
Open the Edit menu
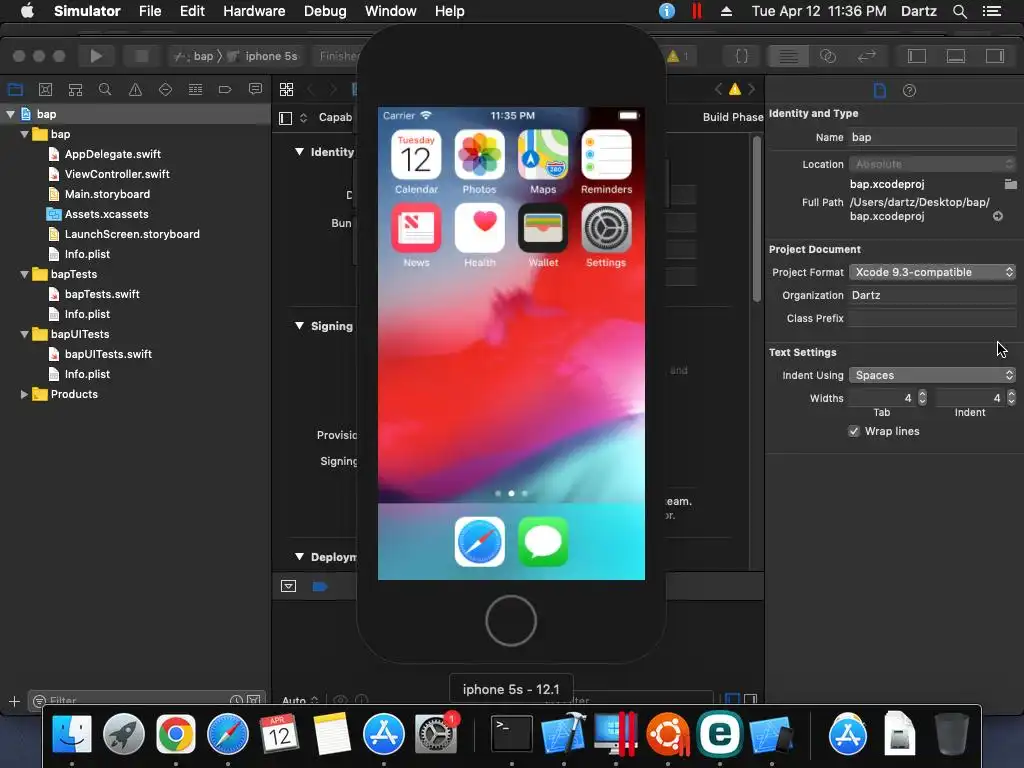point(192,11)
